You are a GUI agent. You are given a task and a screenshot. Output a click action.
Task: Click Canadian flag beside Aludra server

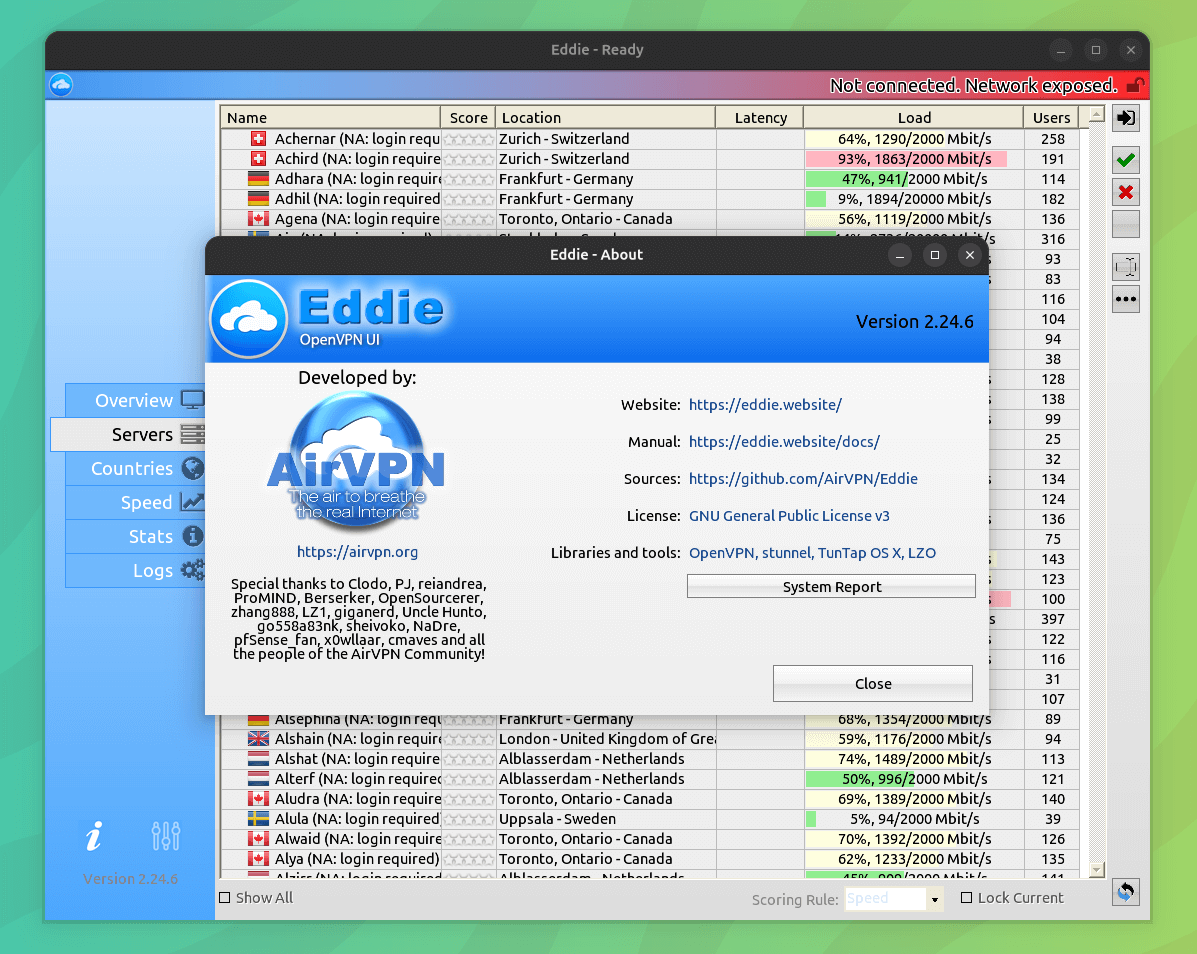[259, 799]
